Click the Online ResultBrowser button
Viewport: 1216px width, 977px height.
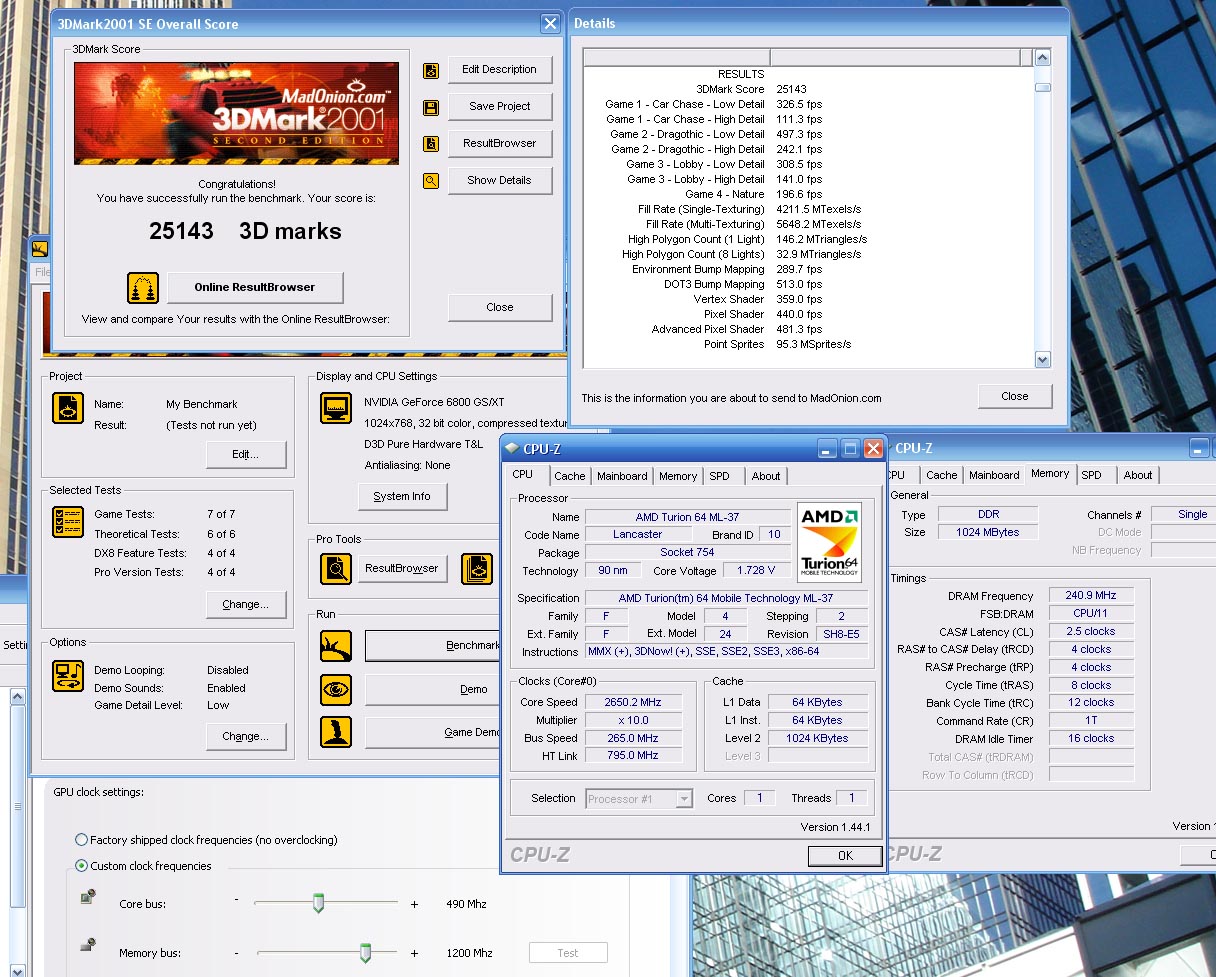(255, 288)
